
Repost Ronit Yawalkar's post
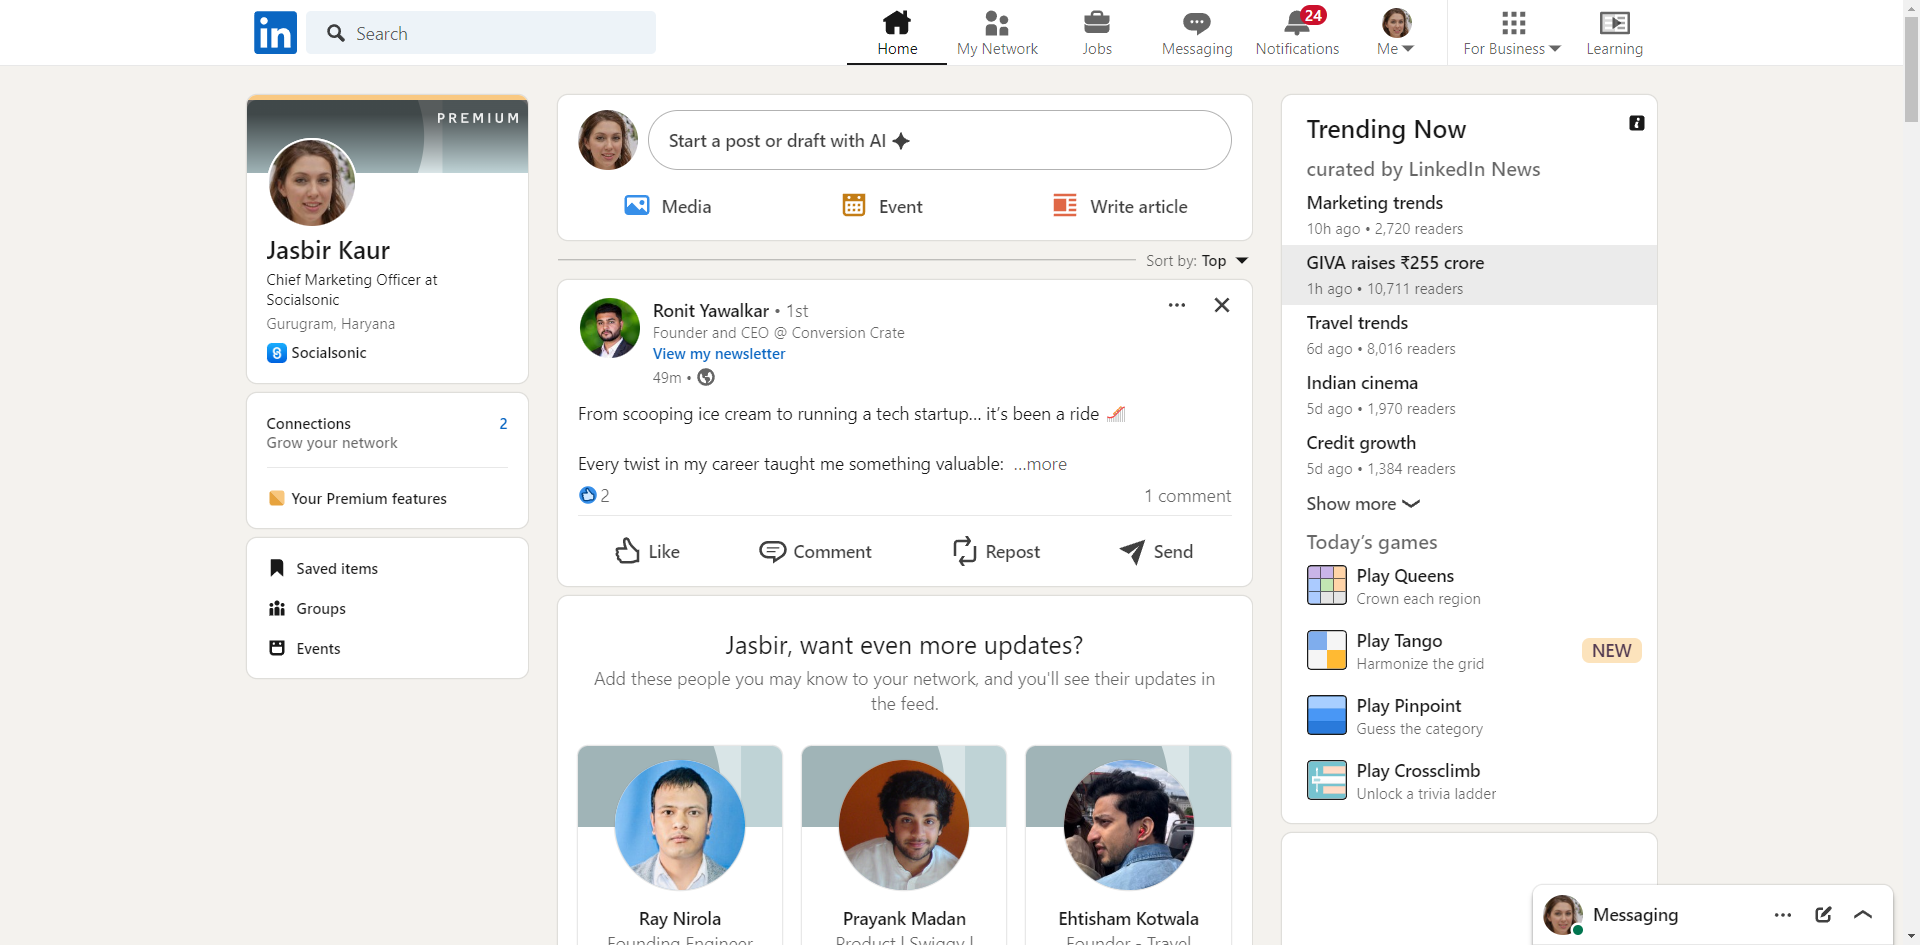pos(996,551)
